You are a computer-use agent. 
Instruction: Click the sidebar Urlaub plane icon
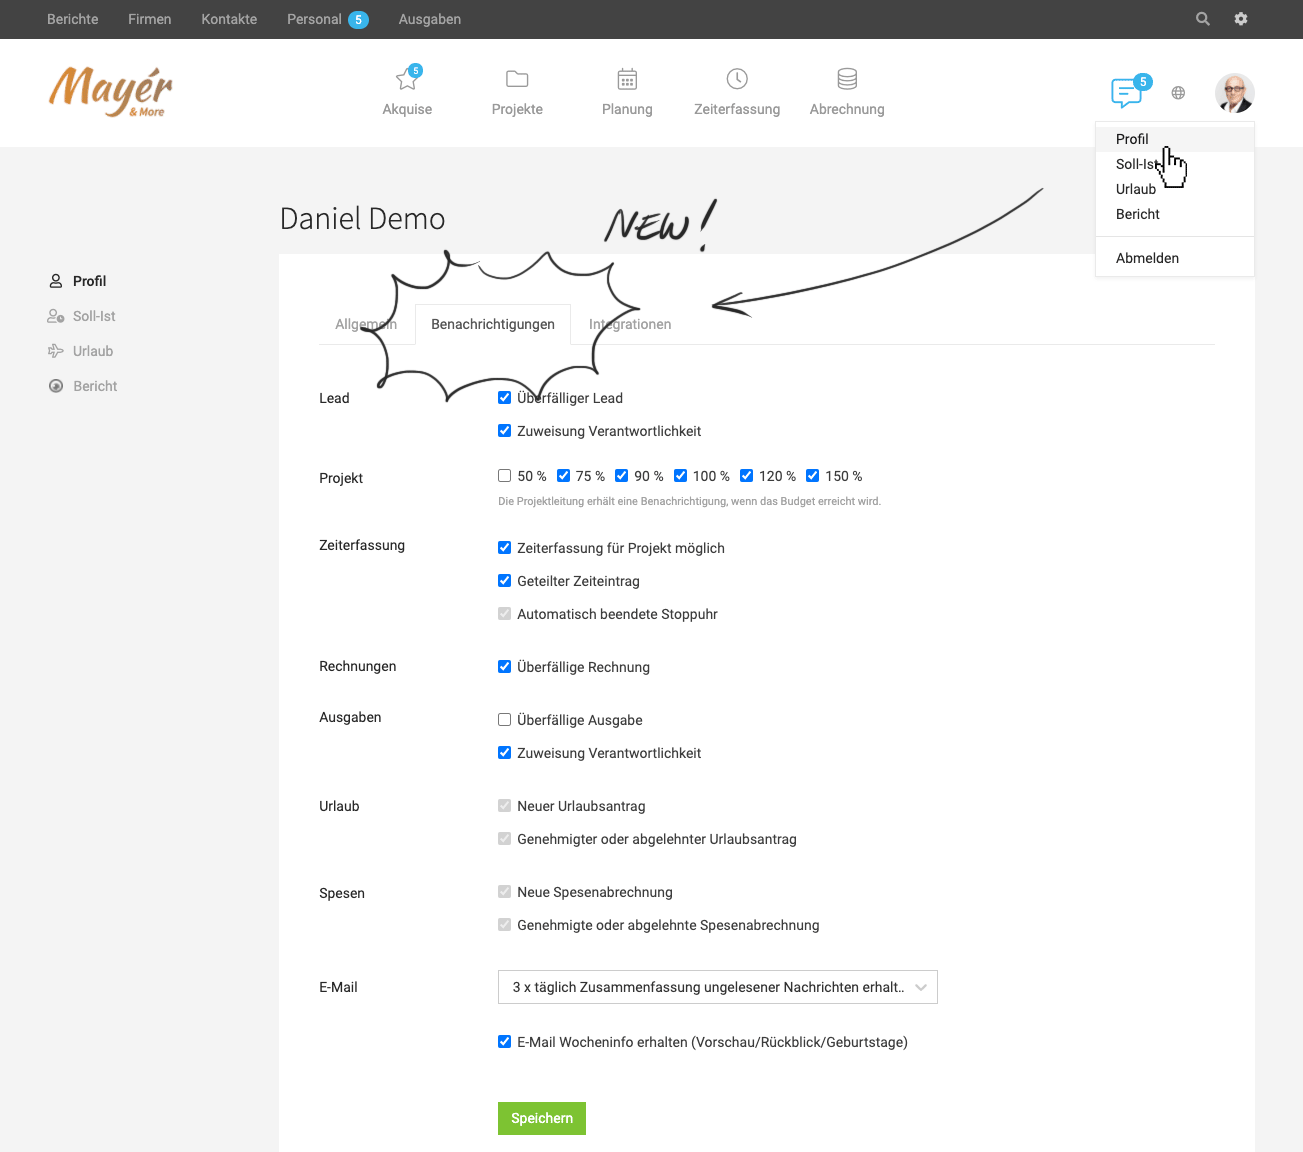(x=56, y=351)
